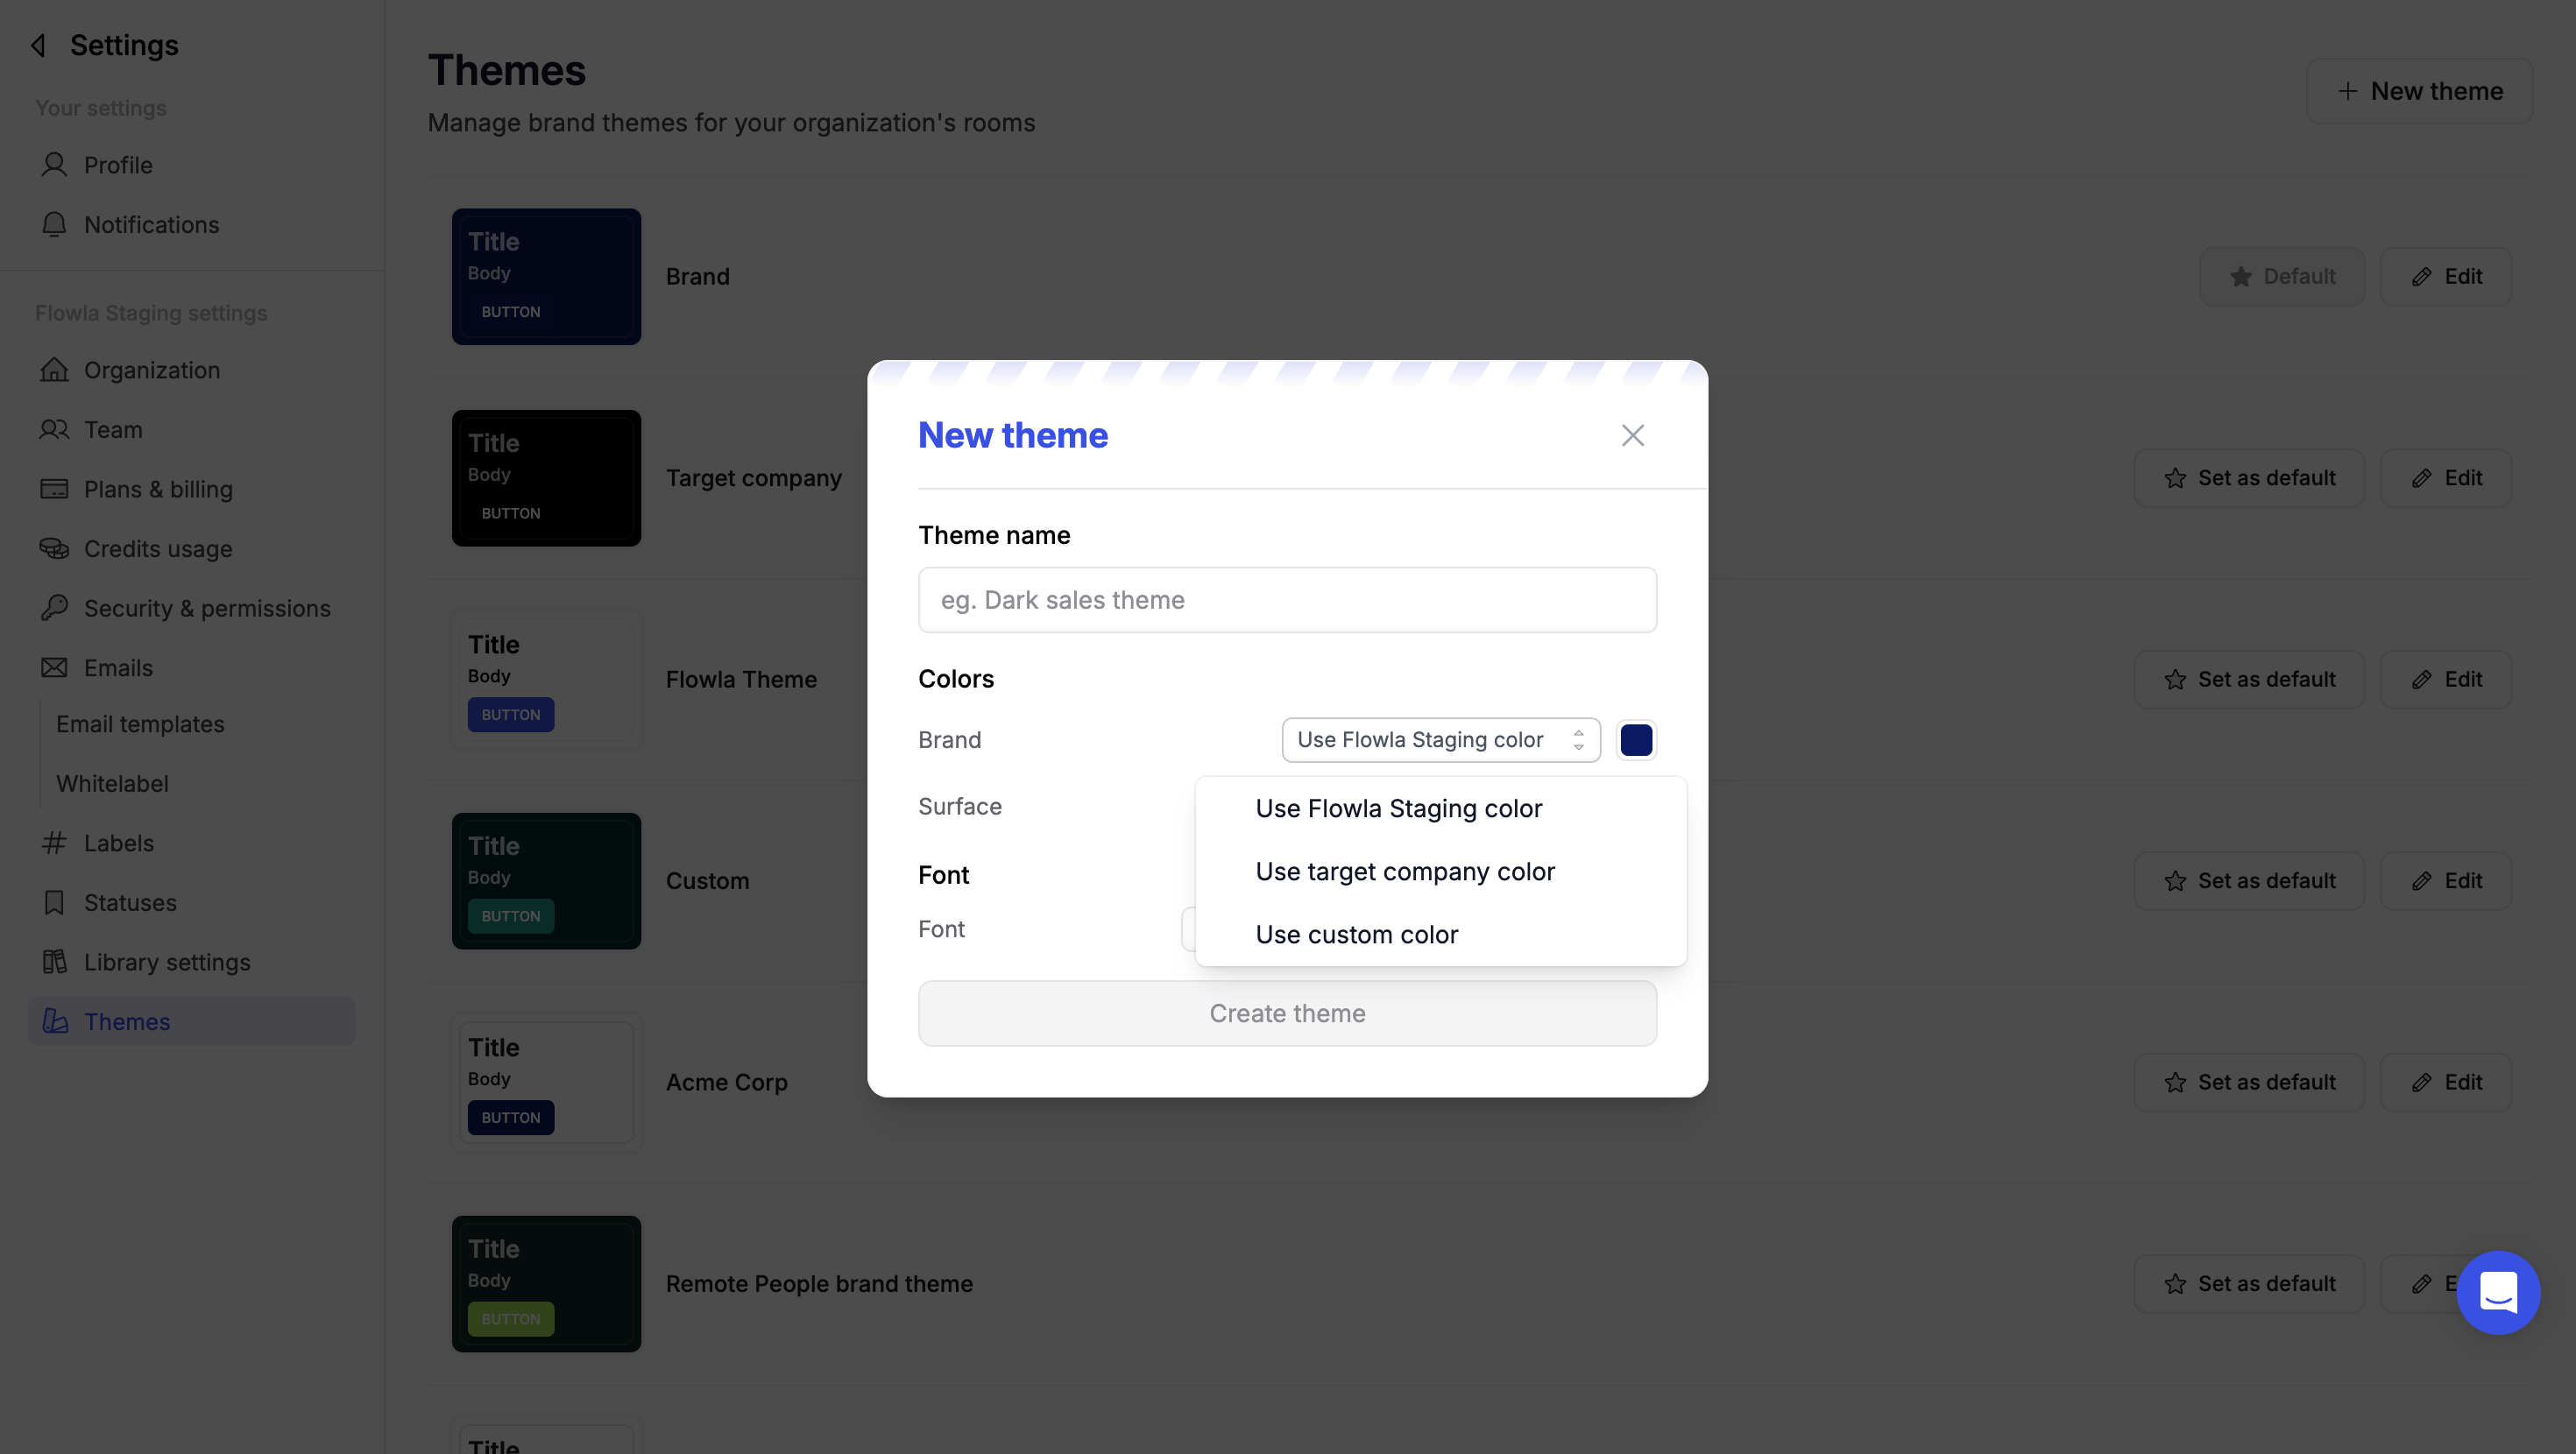Open the Brand color source dropdown
Viewport: 2576px width, 1454px height.
pos(1441,740)
